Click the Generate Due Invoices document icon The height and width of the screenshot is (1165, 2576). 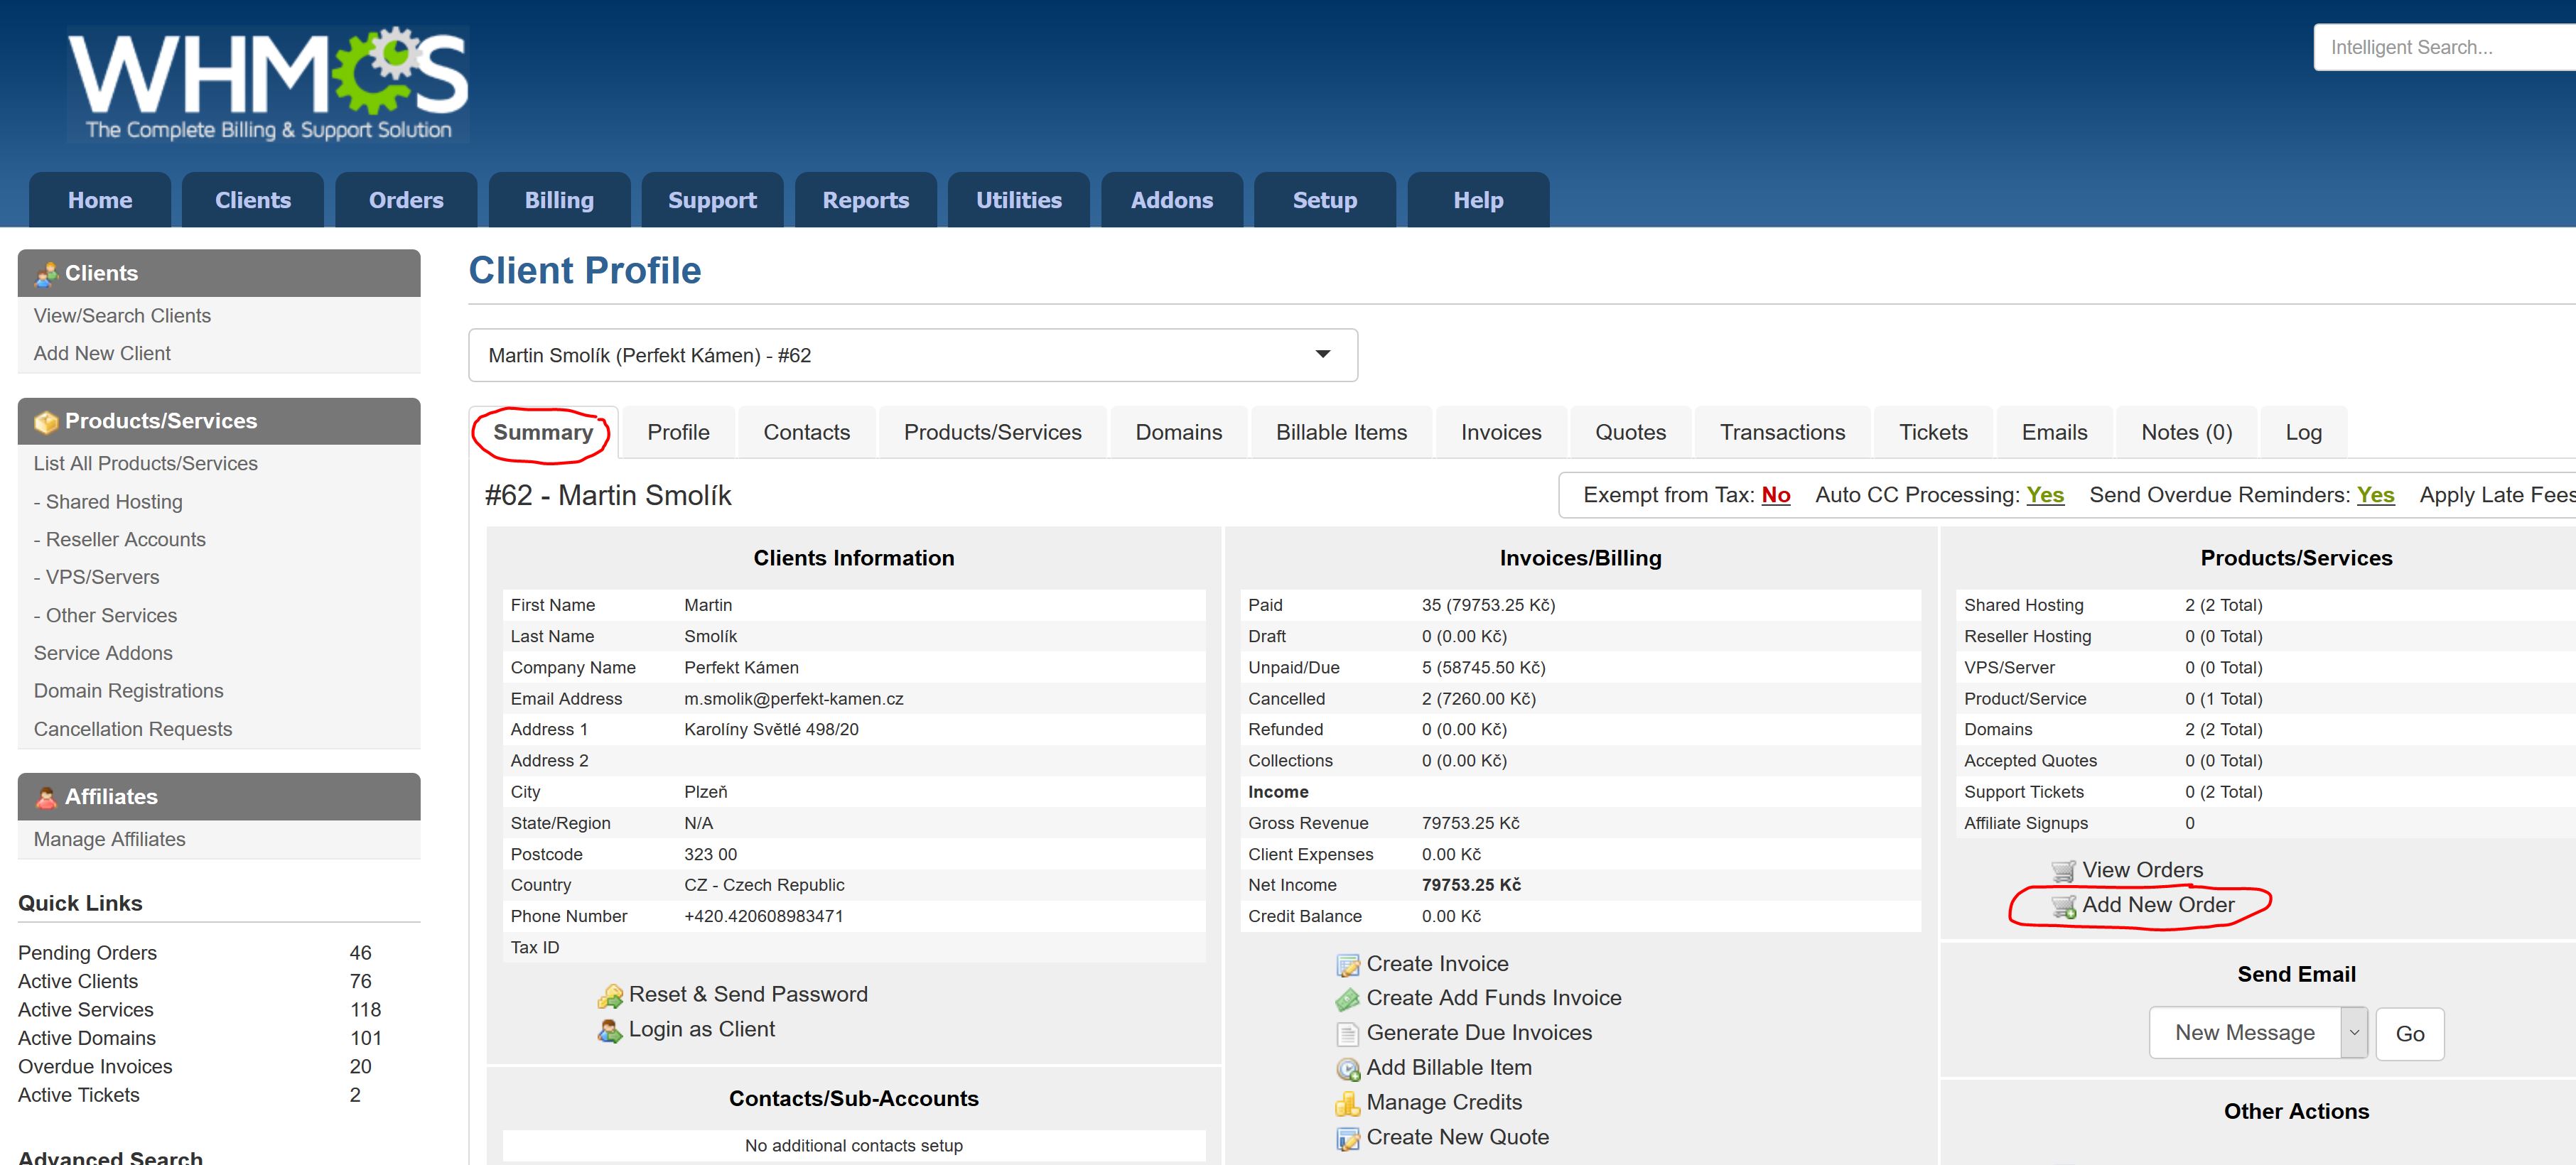pos(1347,1034)
